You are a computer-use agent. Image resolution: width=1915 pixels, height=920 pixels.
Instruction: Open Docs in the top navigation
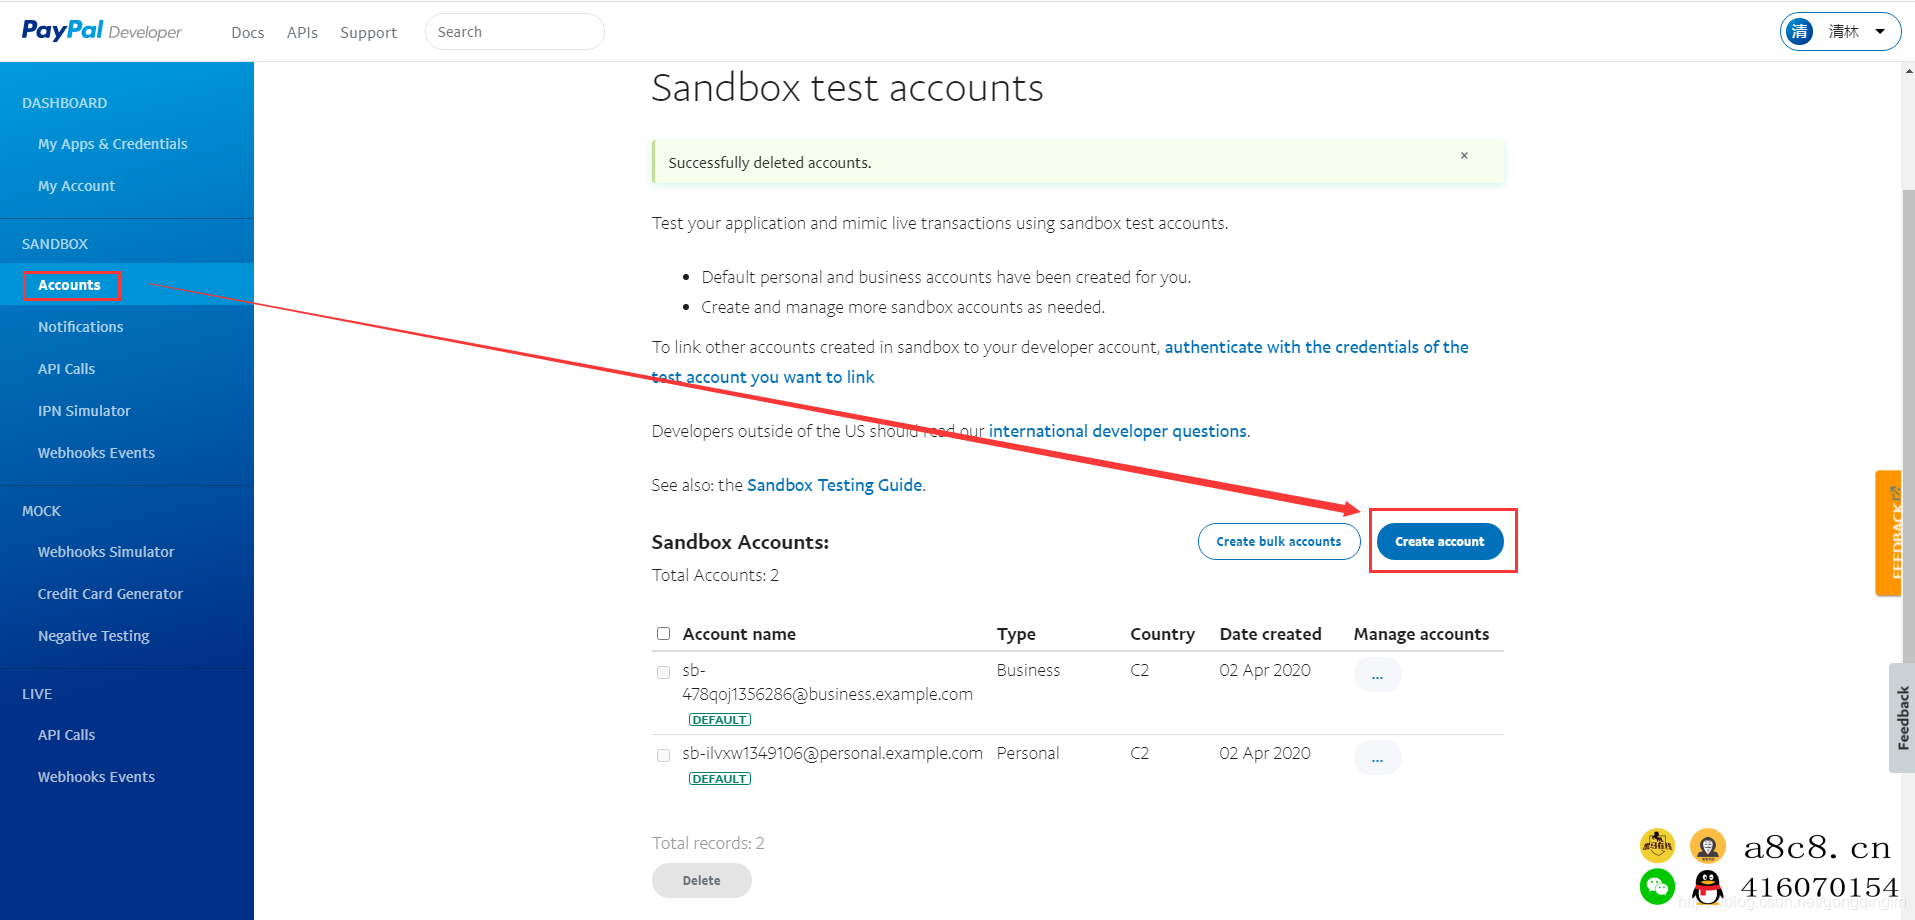[248, 32]
